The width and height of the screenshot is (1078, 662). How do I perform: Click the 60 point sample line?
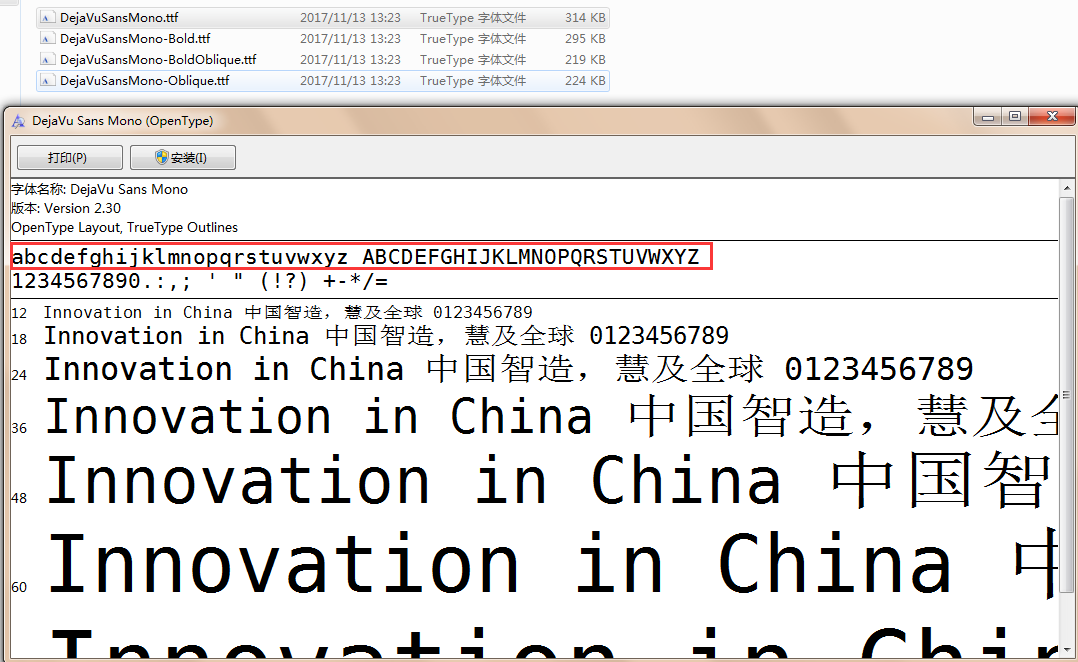(x=551, y=562)
